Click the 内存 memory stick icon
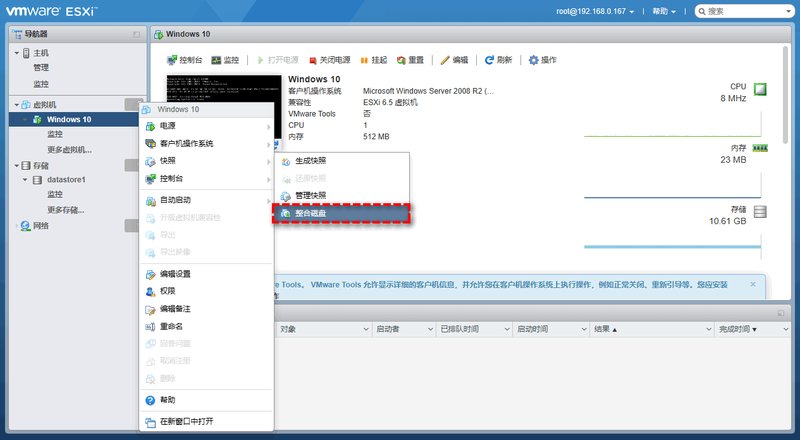 click(x=760, y=148)
